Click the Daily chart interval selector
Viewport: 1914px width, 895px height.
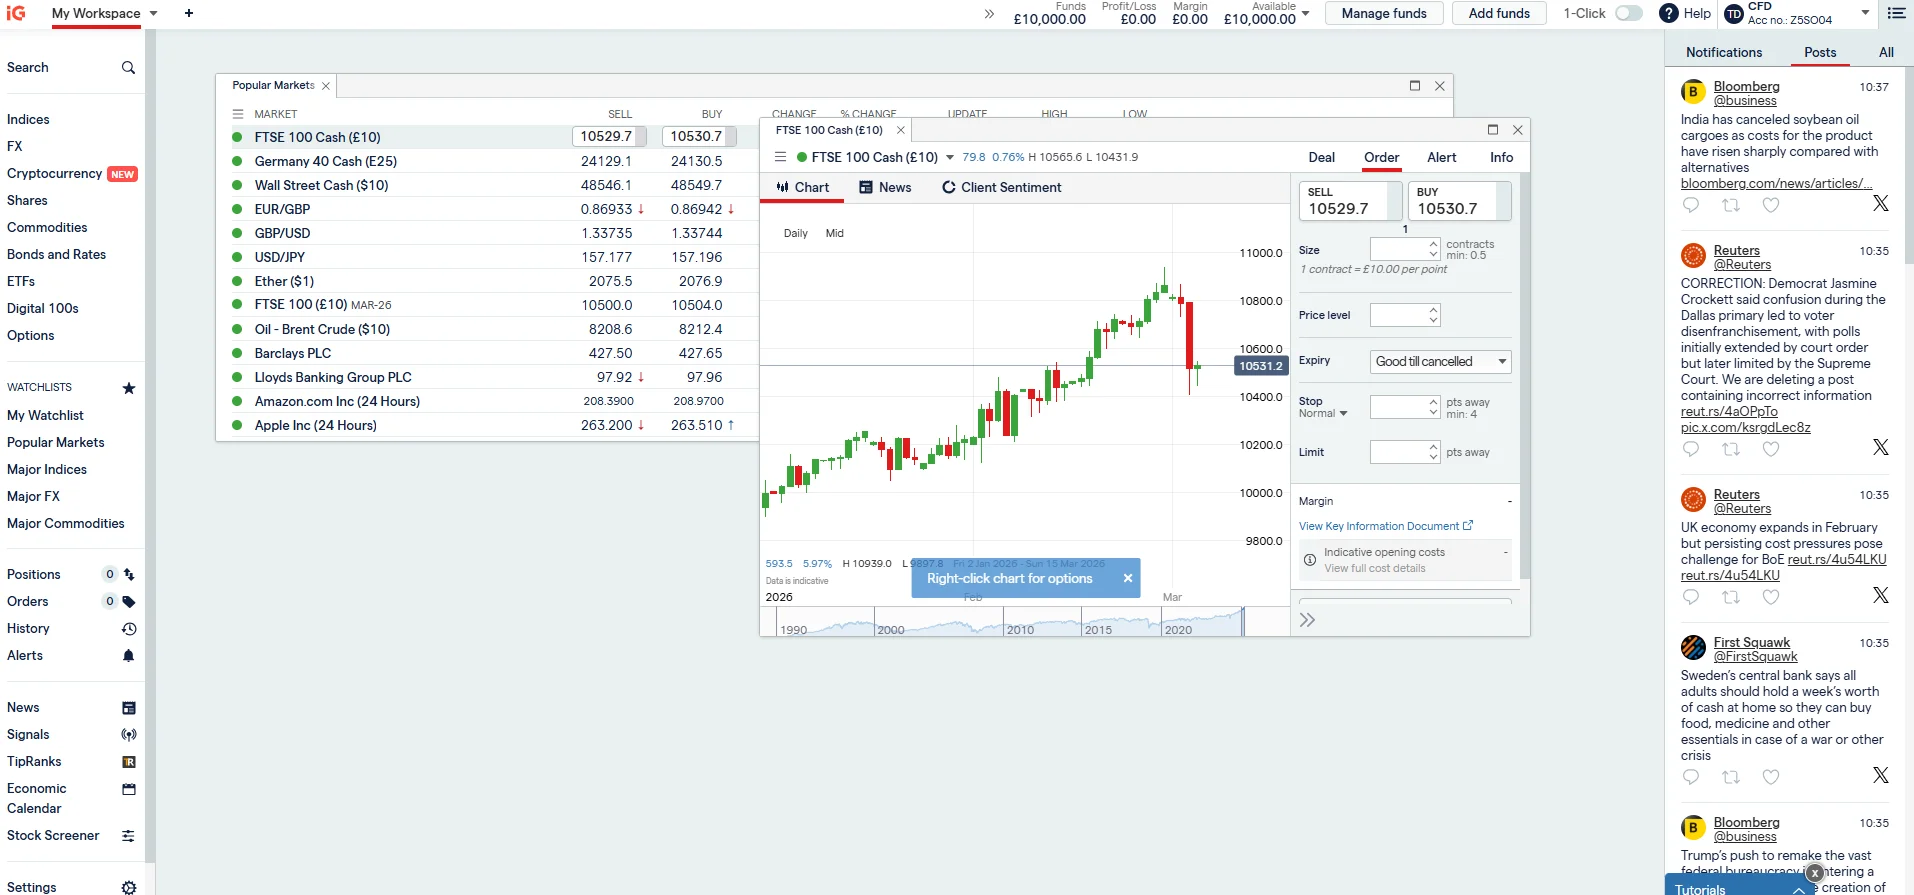796,233
